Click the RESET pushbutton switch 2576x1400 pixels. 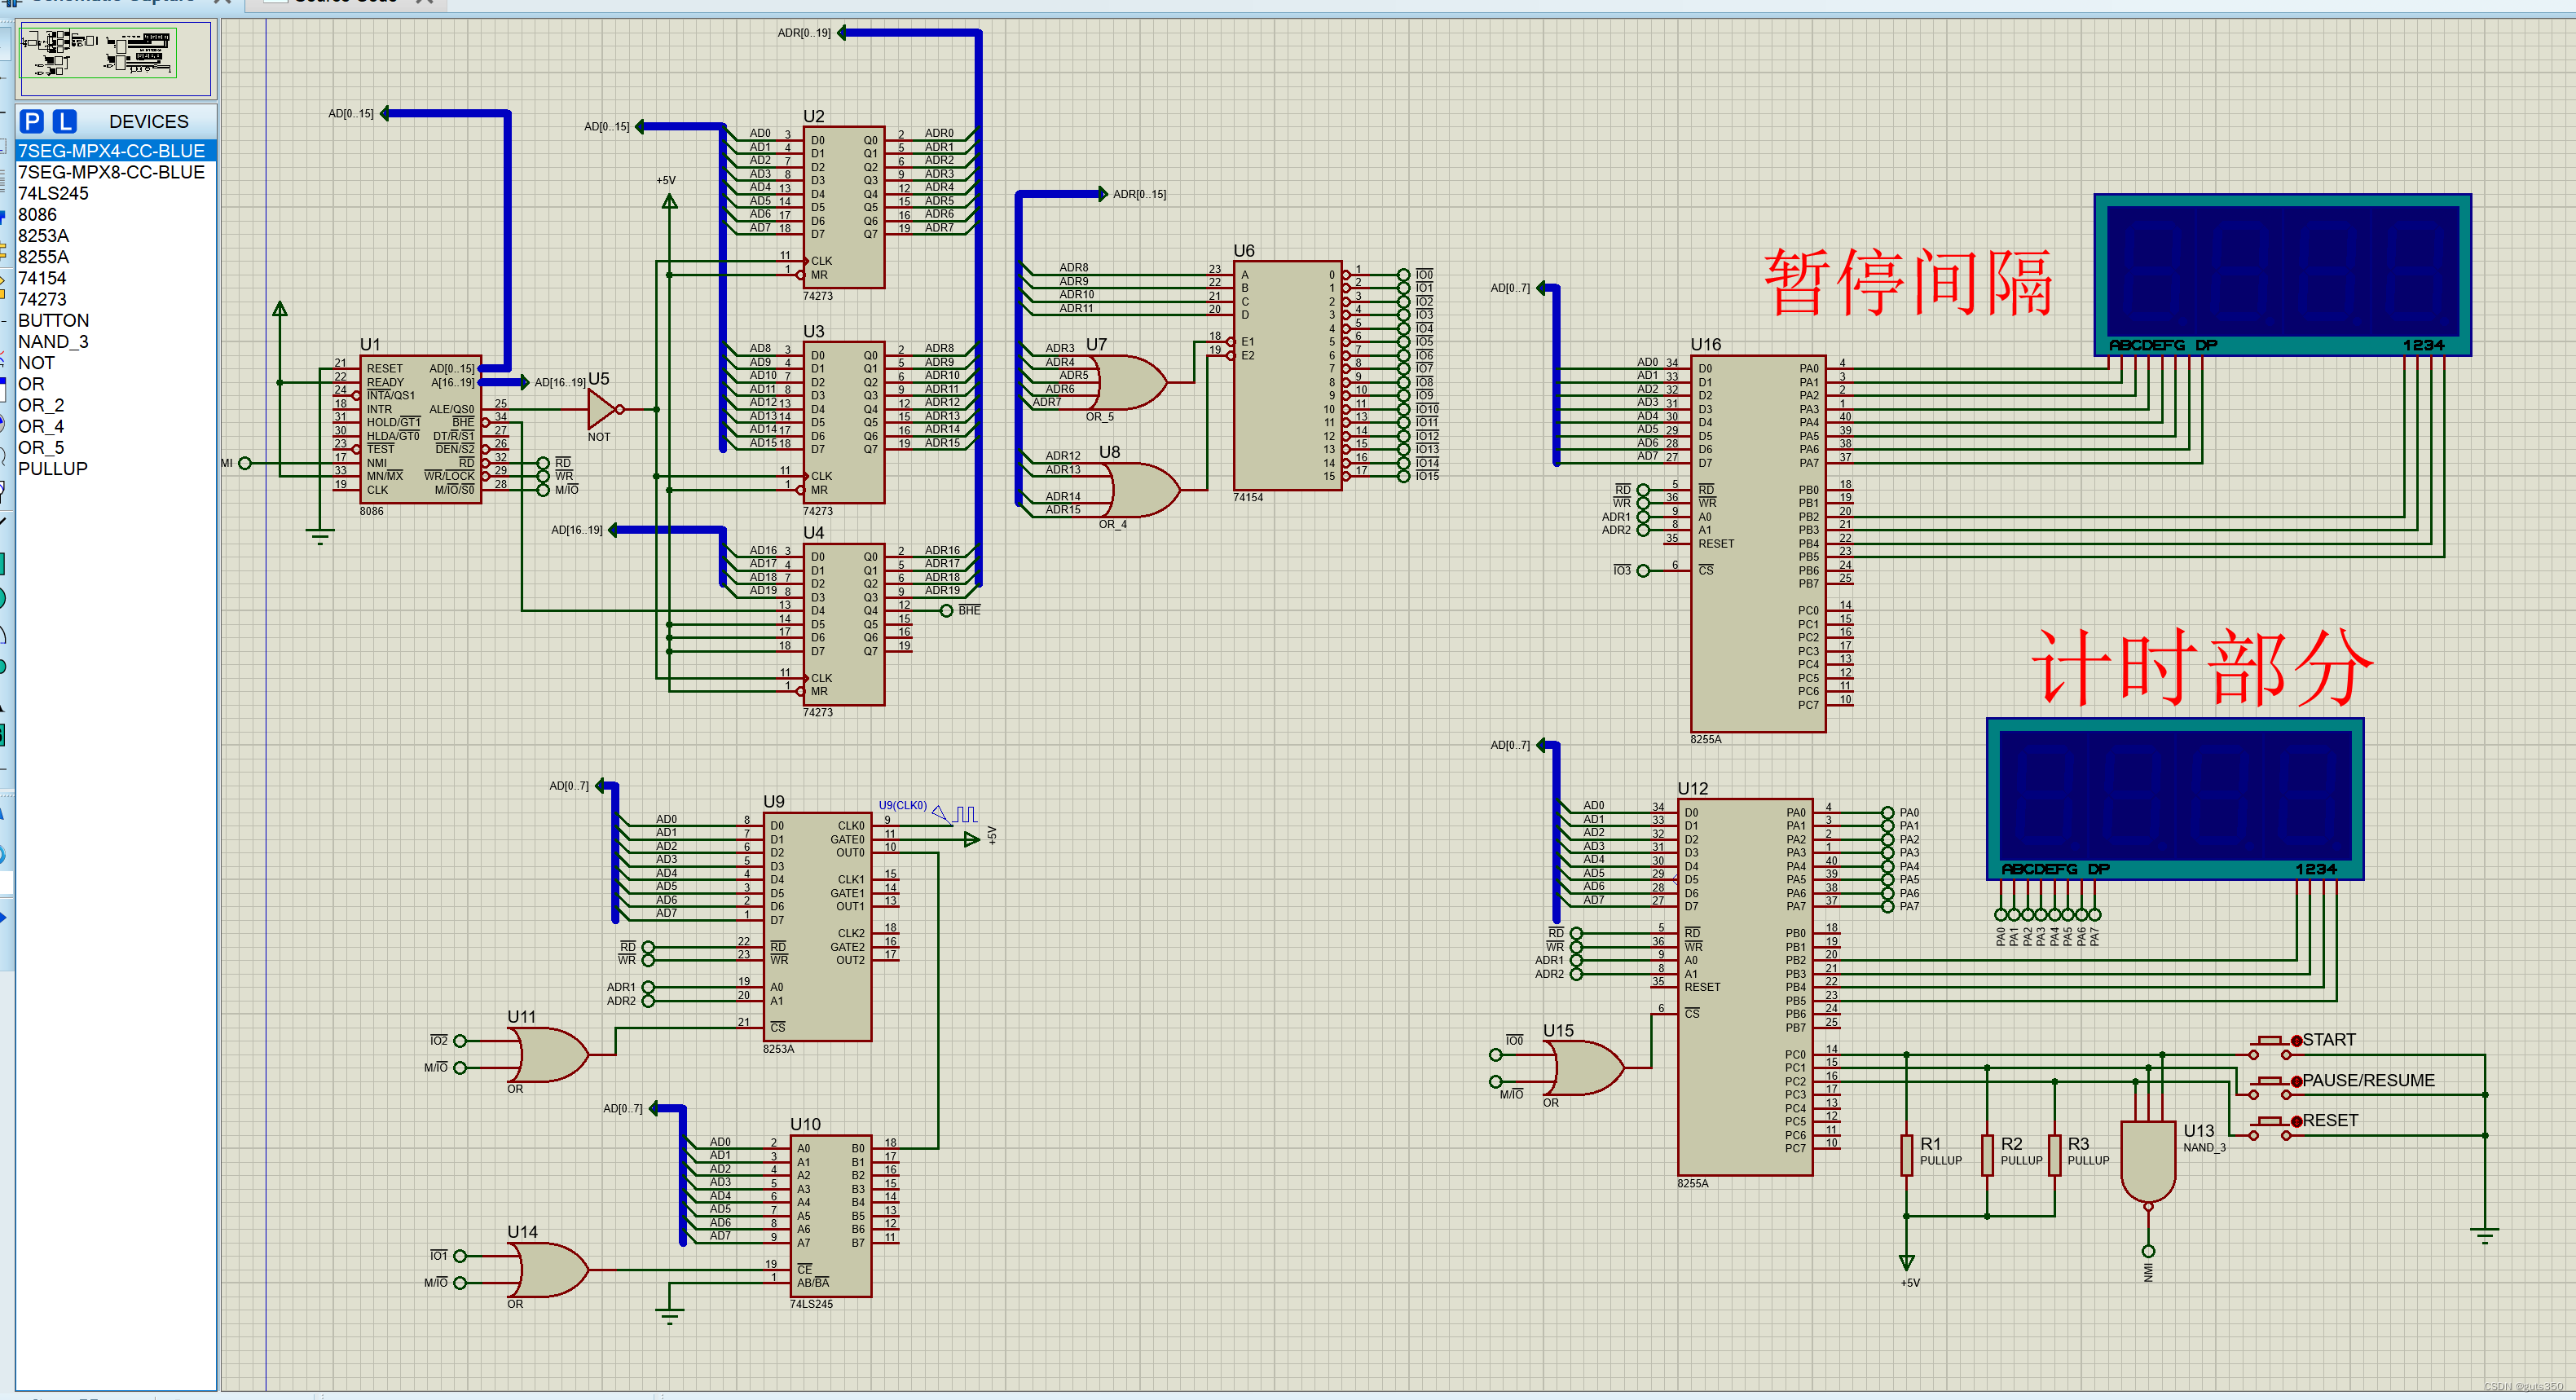2270,1128
